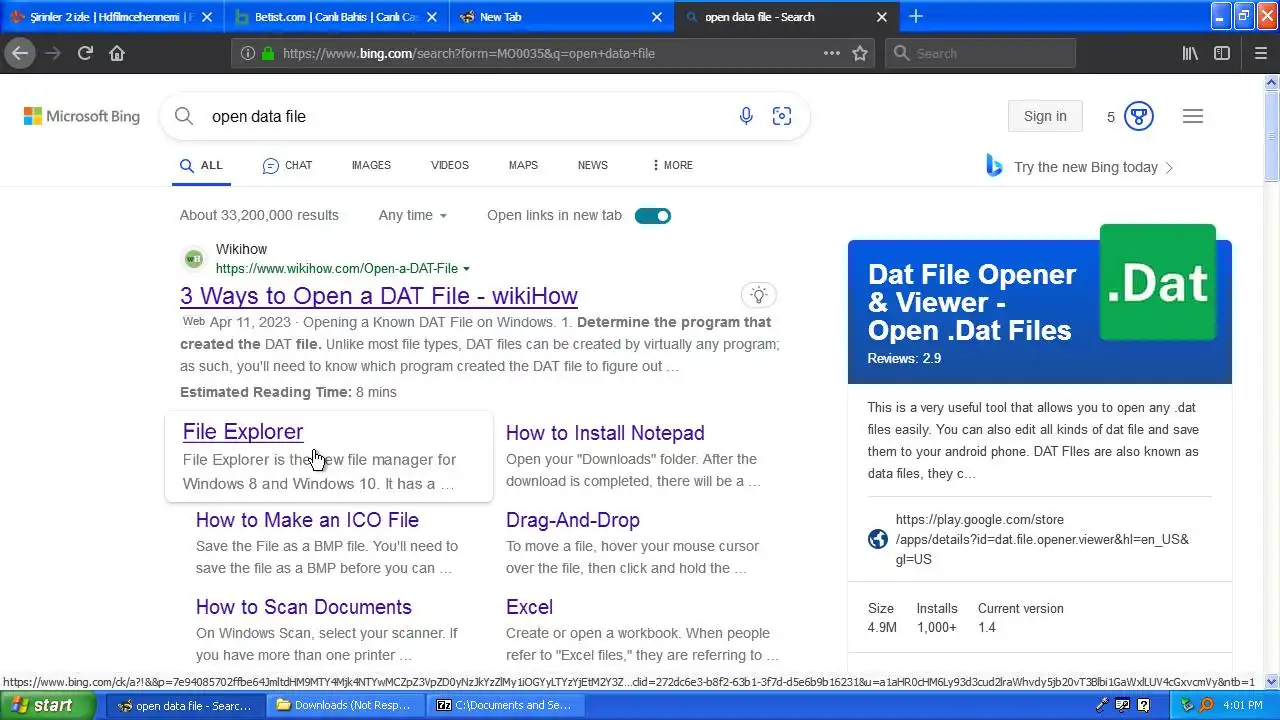Switch to the VIDEOS tab

tap(450, 165)
